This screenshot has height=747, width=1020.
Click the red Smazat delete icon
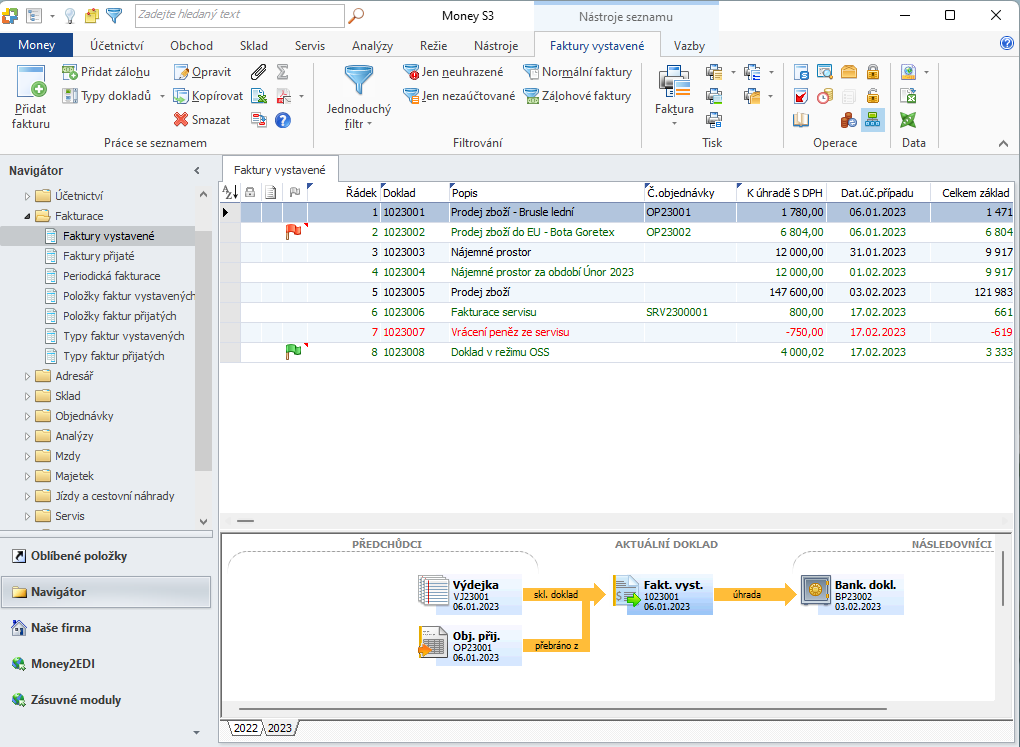[x=181, y=120]
